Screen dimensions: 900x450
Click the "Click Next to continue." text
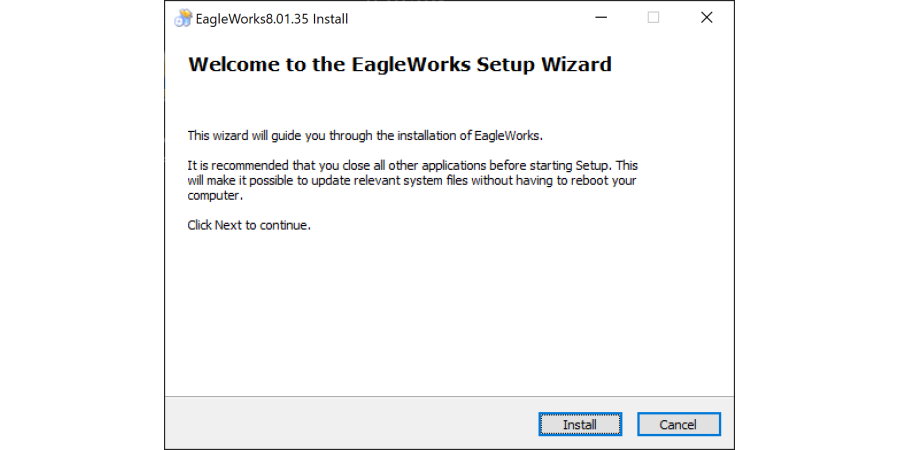pos(249,225)
